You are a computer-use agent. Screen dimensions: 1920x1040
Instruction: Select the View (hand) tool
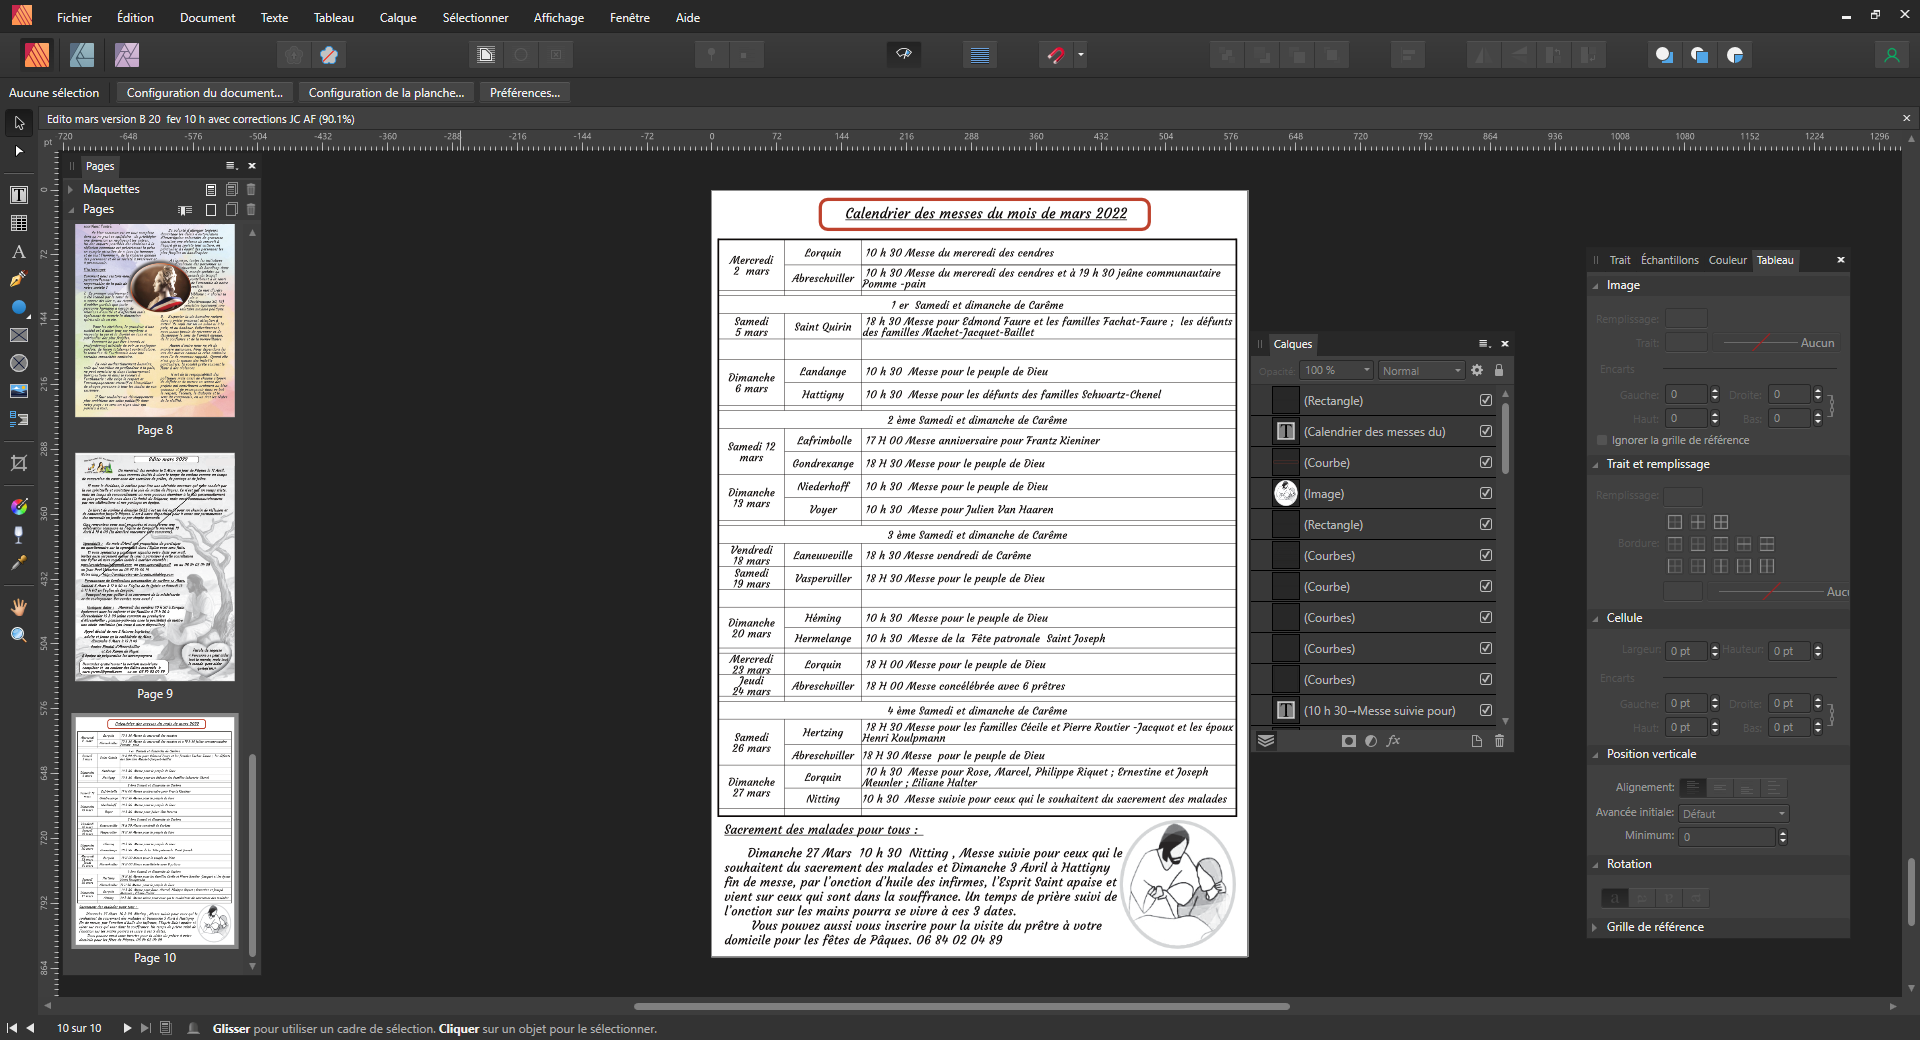(x=18, y=607)
